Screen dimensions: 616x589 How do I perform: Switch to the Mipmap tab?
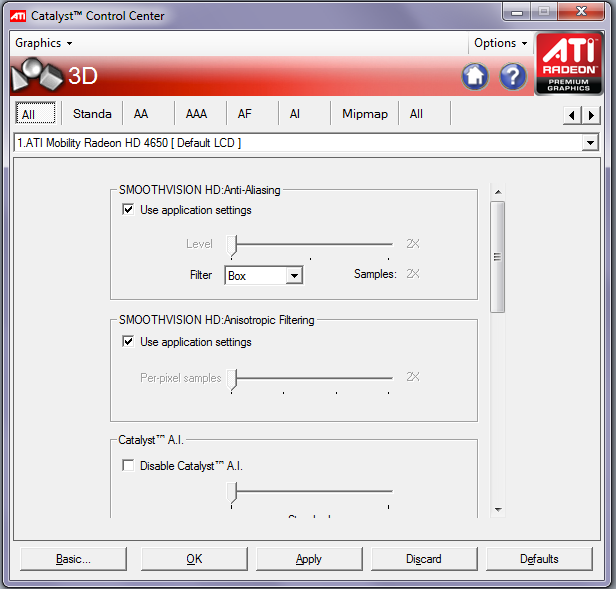[364, 114]
